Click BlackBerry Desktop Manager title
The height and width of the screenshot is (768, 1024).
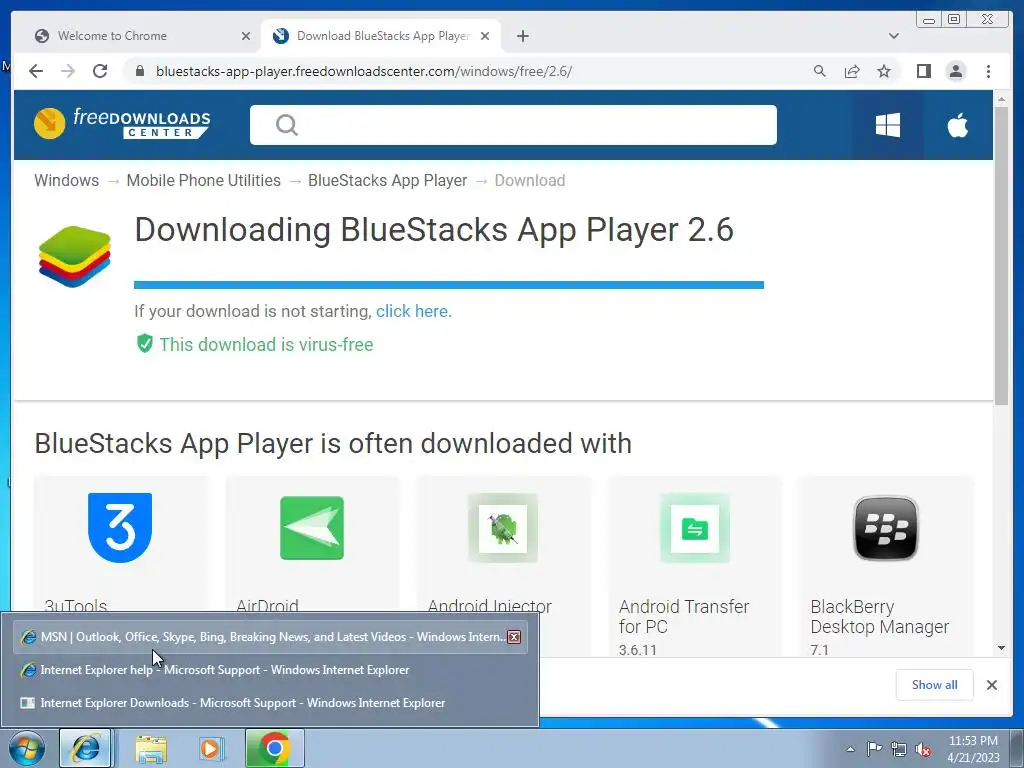pyautogui.click(x=880, y=616)
